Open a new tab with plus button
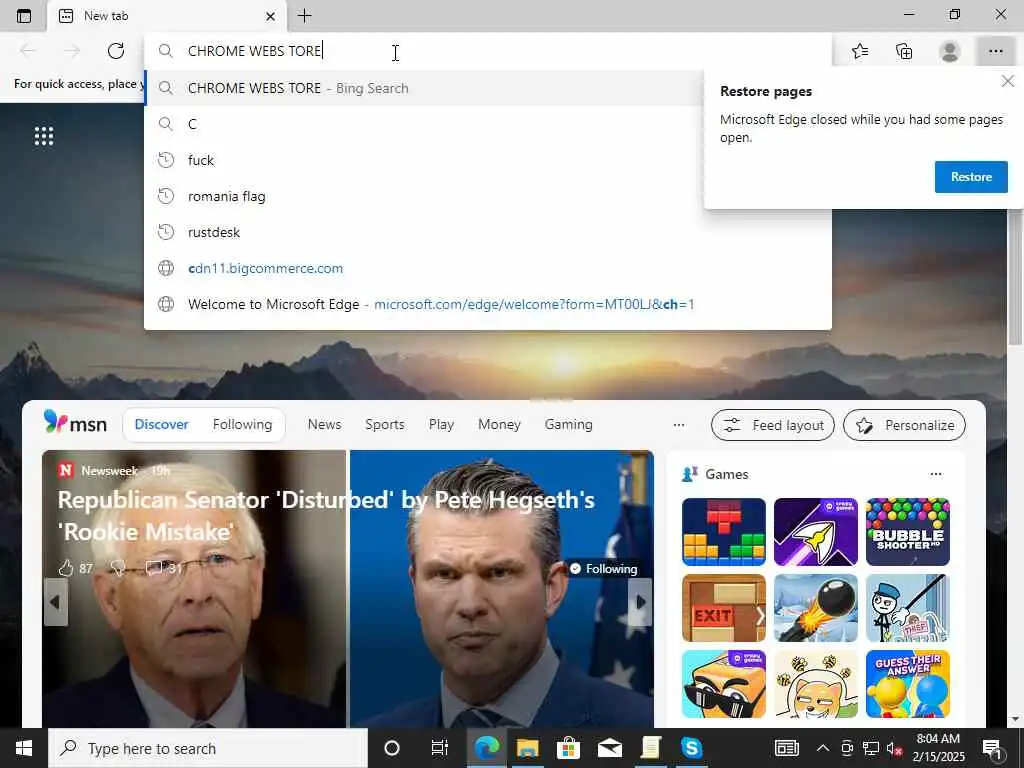The image size is (1024, 768). 304,16
